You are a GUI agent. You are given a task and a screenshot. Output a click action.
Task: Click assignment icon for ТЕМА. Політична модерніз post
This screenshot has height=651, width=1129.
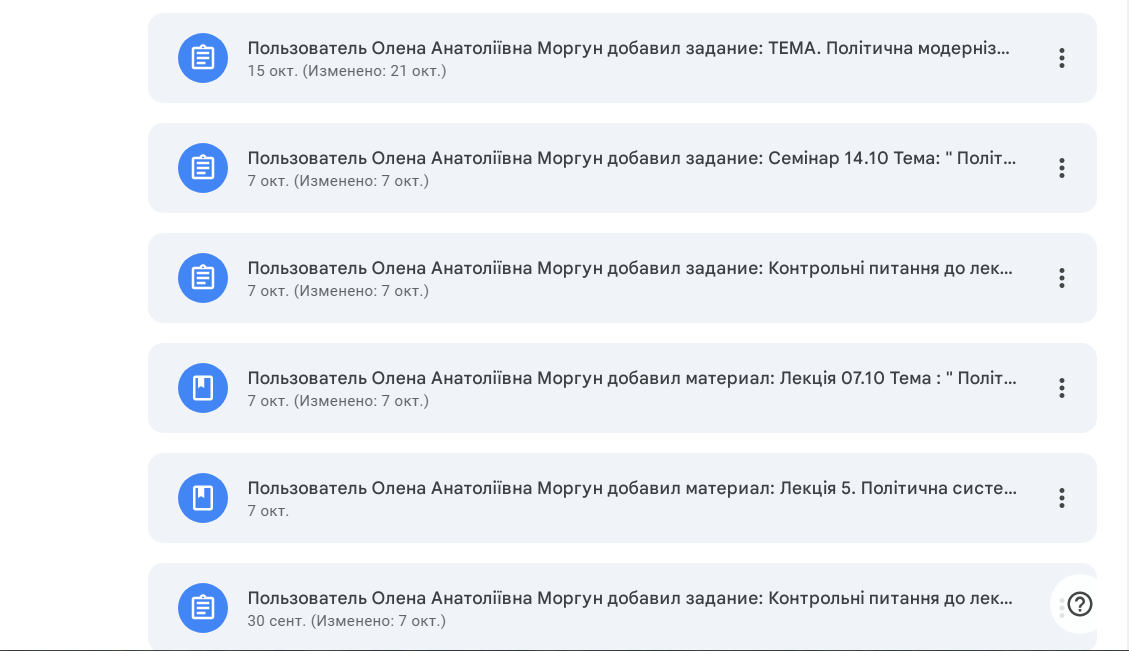pyautogui.click(x=203, y=58)
